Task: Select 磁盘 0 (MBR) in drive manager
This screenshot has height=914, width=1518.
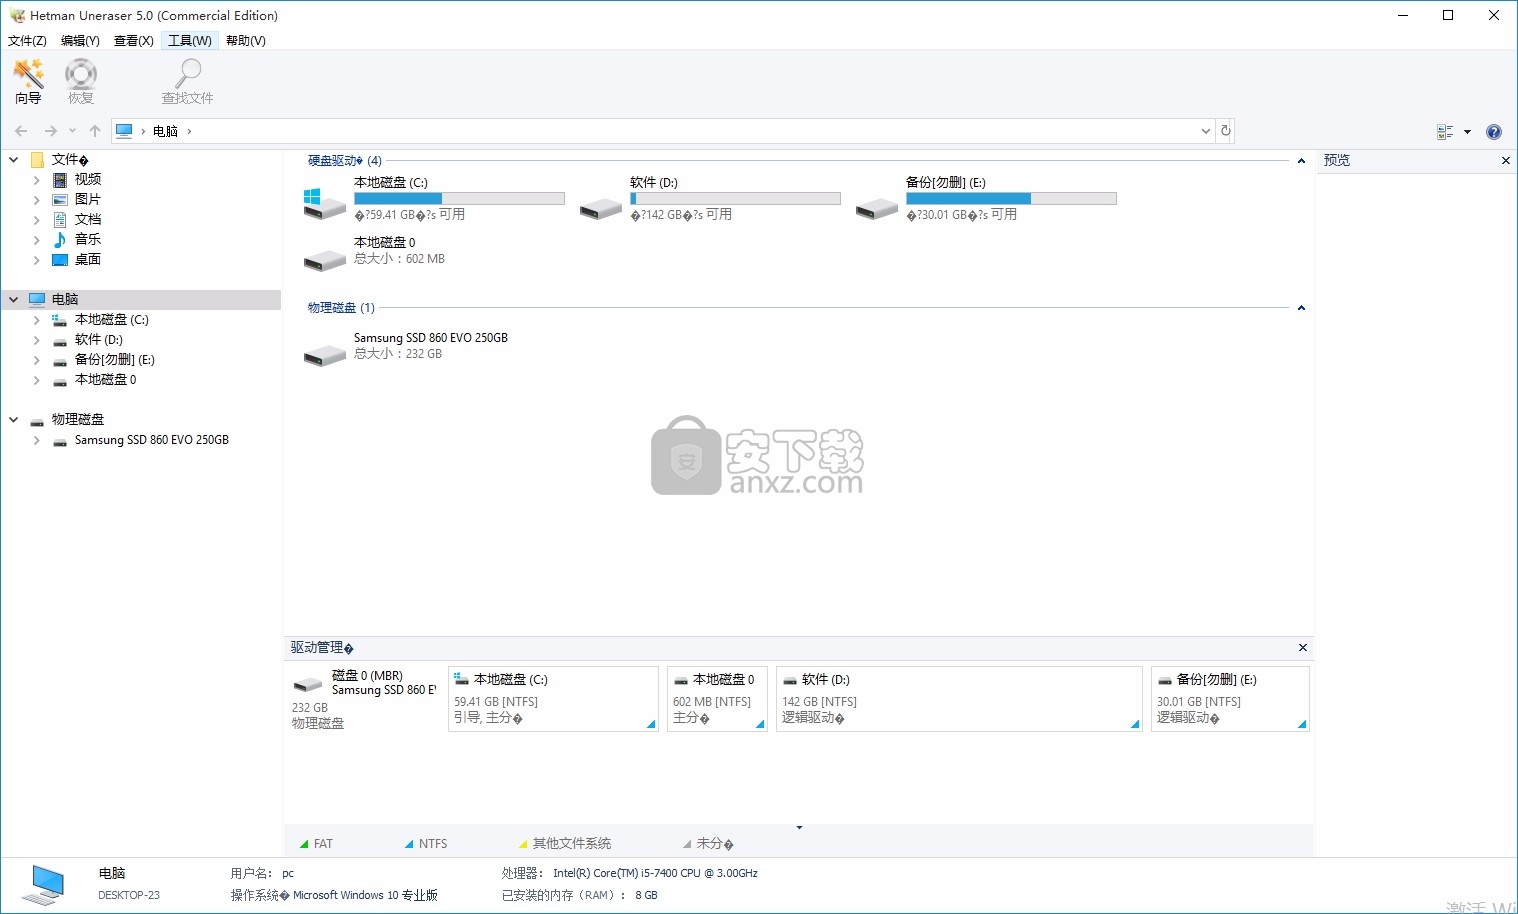Action: 364,699
